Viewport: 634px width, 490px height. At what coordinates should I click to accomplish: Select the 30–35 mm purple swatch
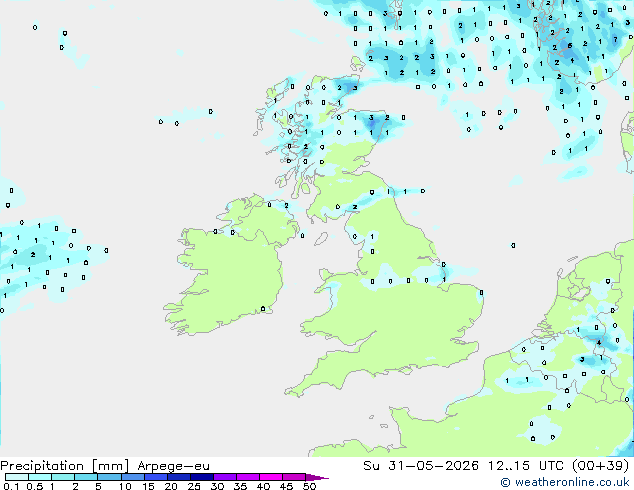point(224,477)
